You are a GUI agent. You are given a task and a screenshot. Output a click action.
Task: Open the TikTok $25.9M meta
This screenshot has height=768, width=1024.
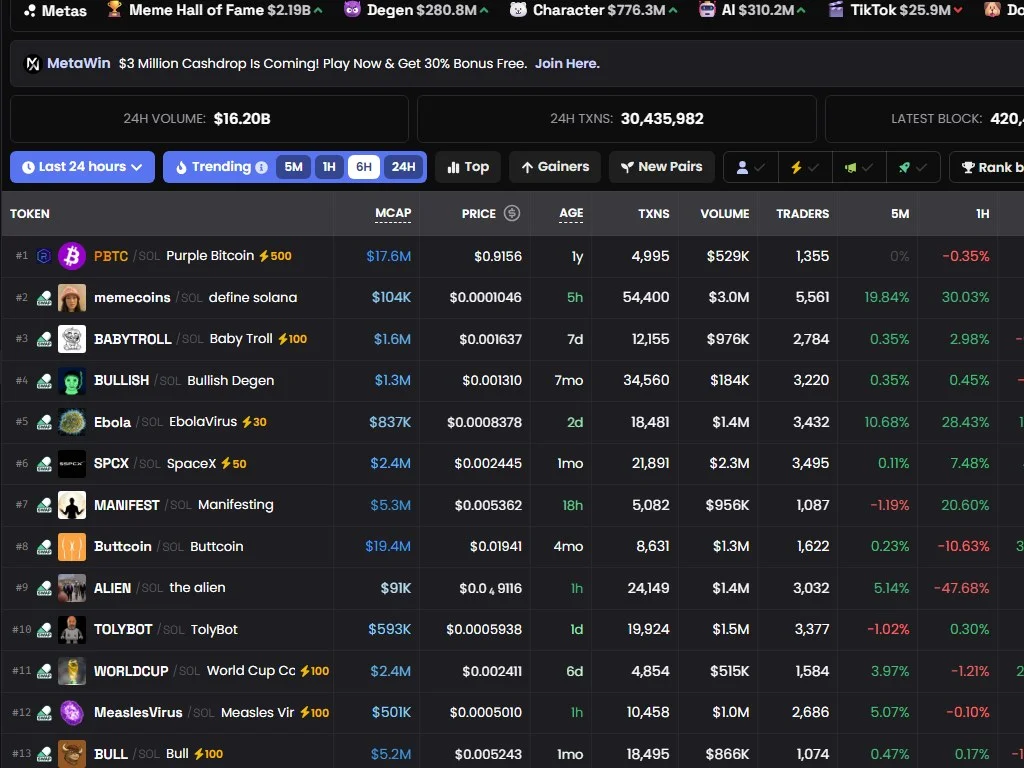[x=895, y=10]
